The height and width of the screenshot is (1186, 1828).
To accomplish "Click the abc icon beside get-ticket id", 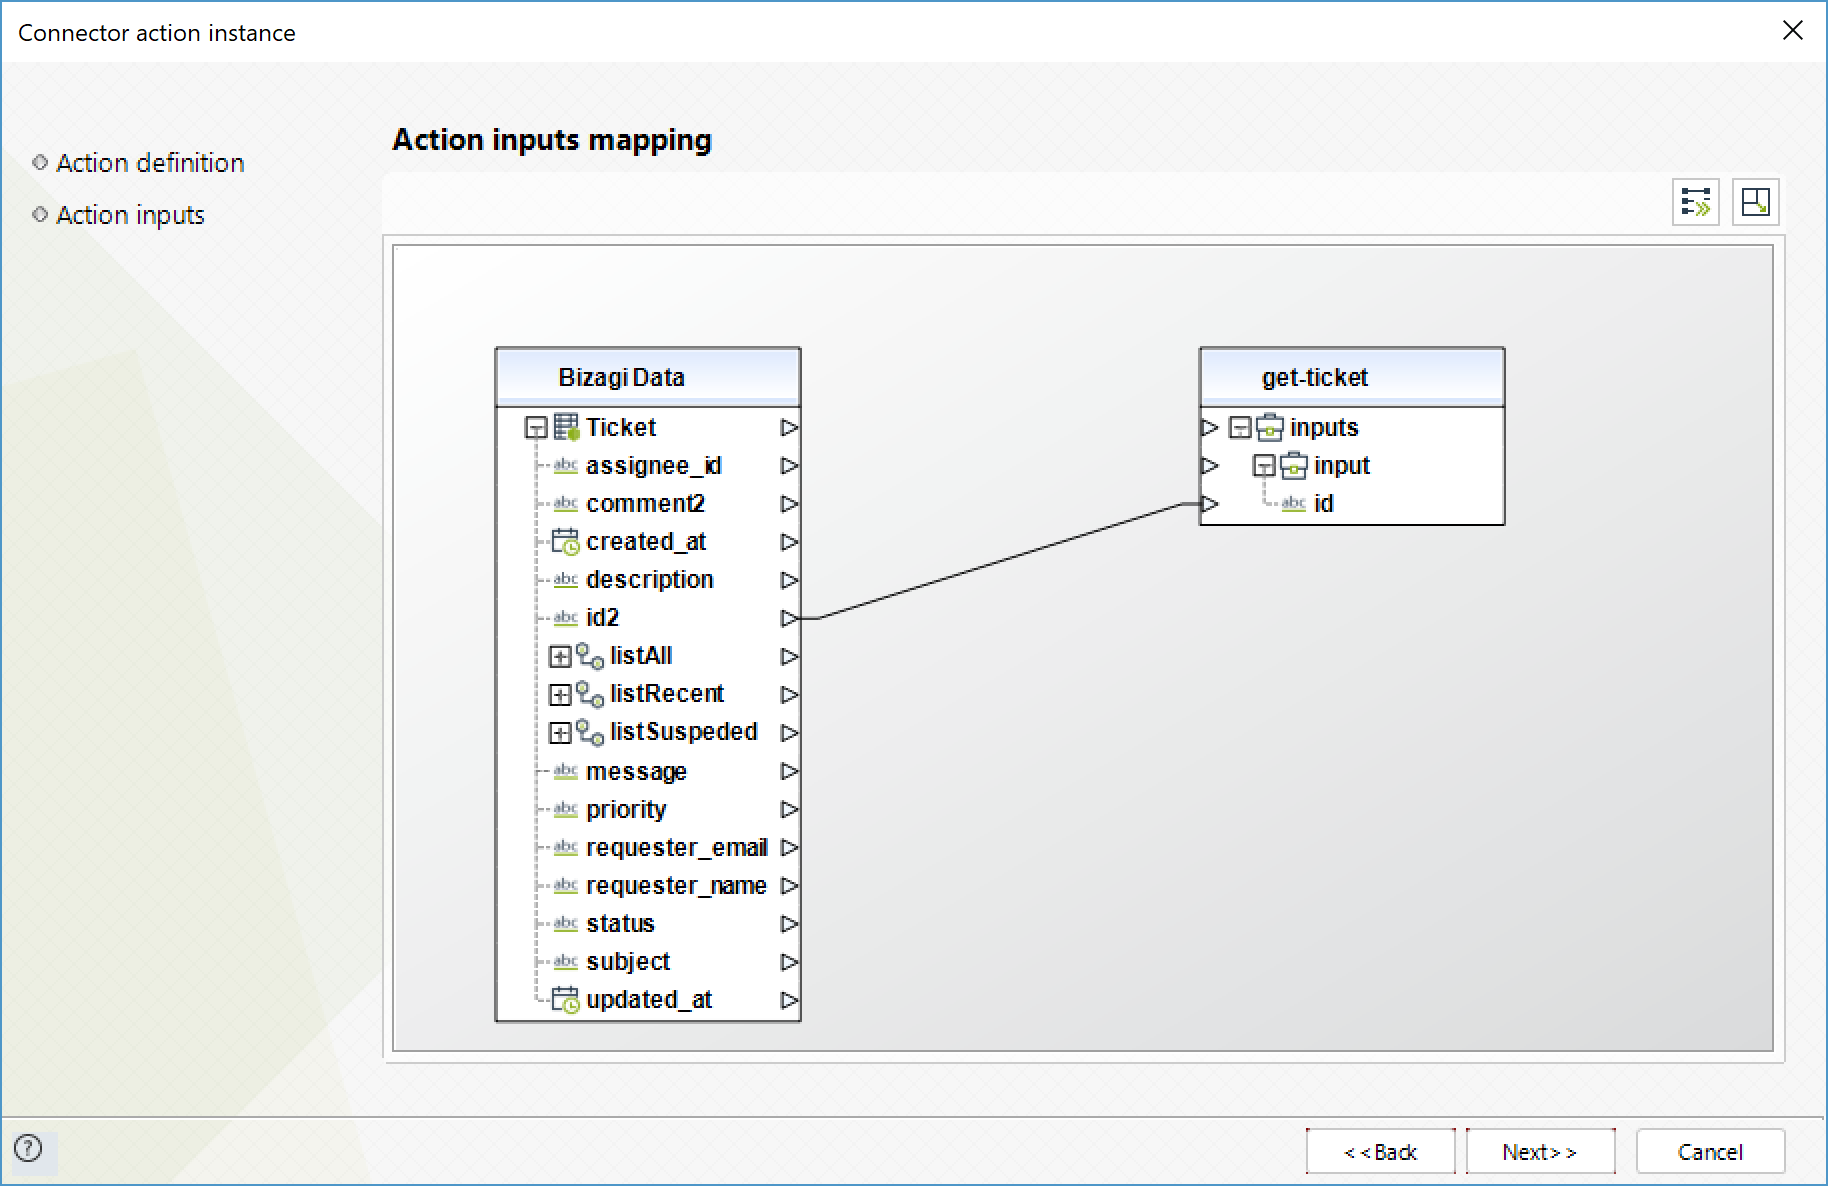I will coord(1294,503).
